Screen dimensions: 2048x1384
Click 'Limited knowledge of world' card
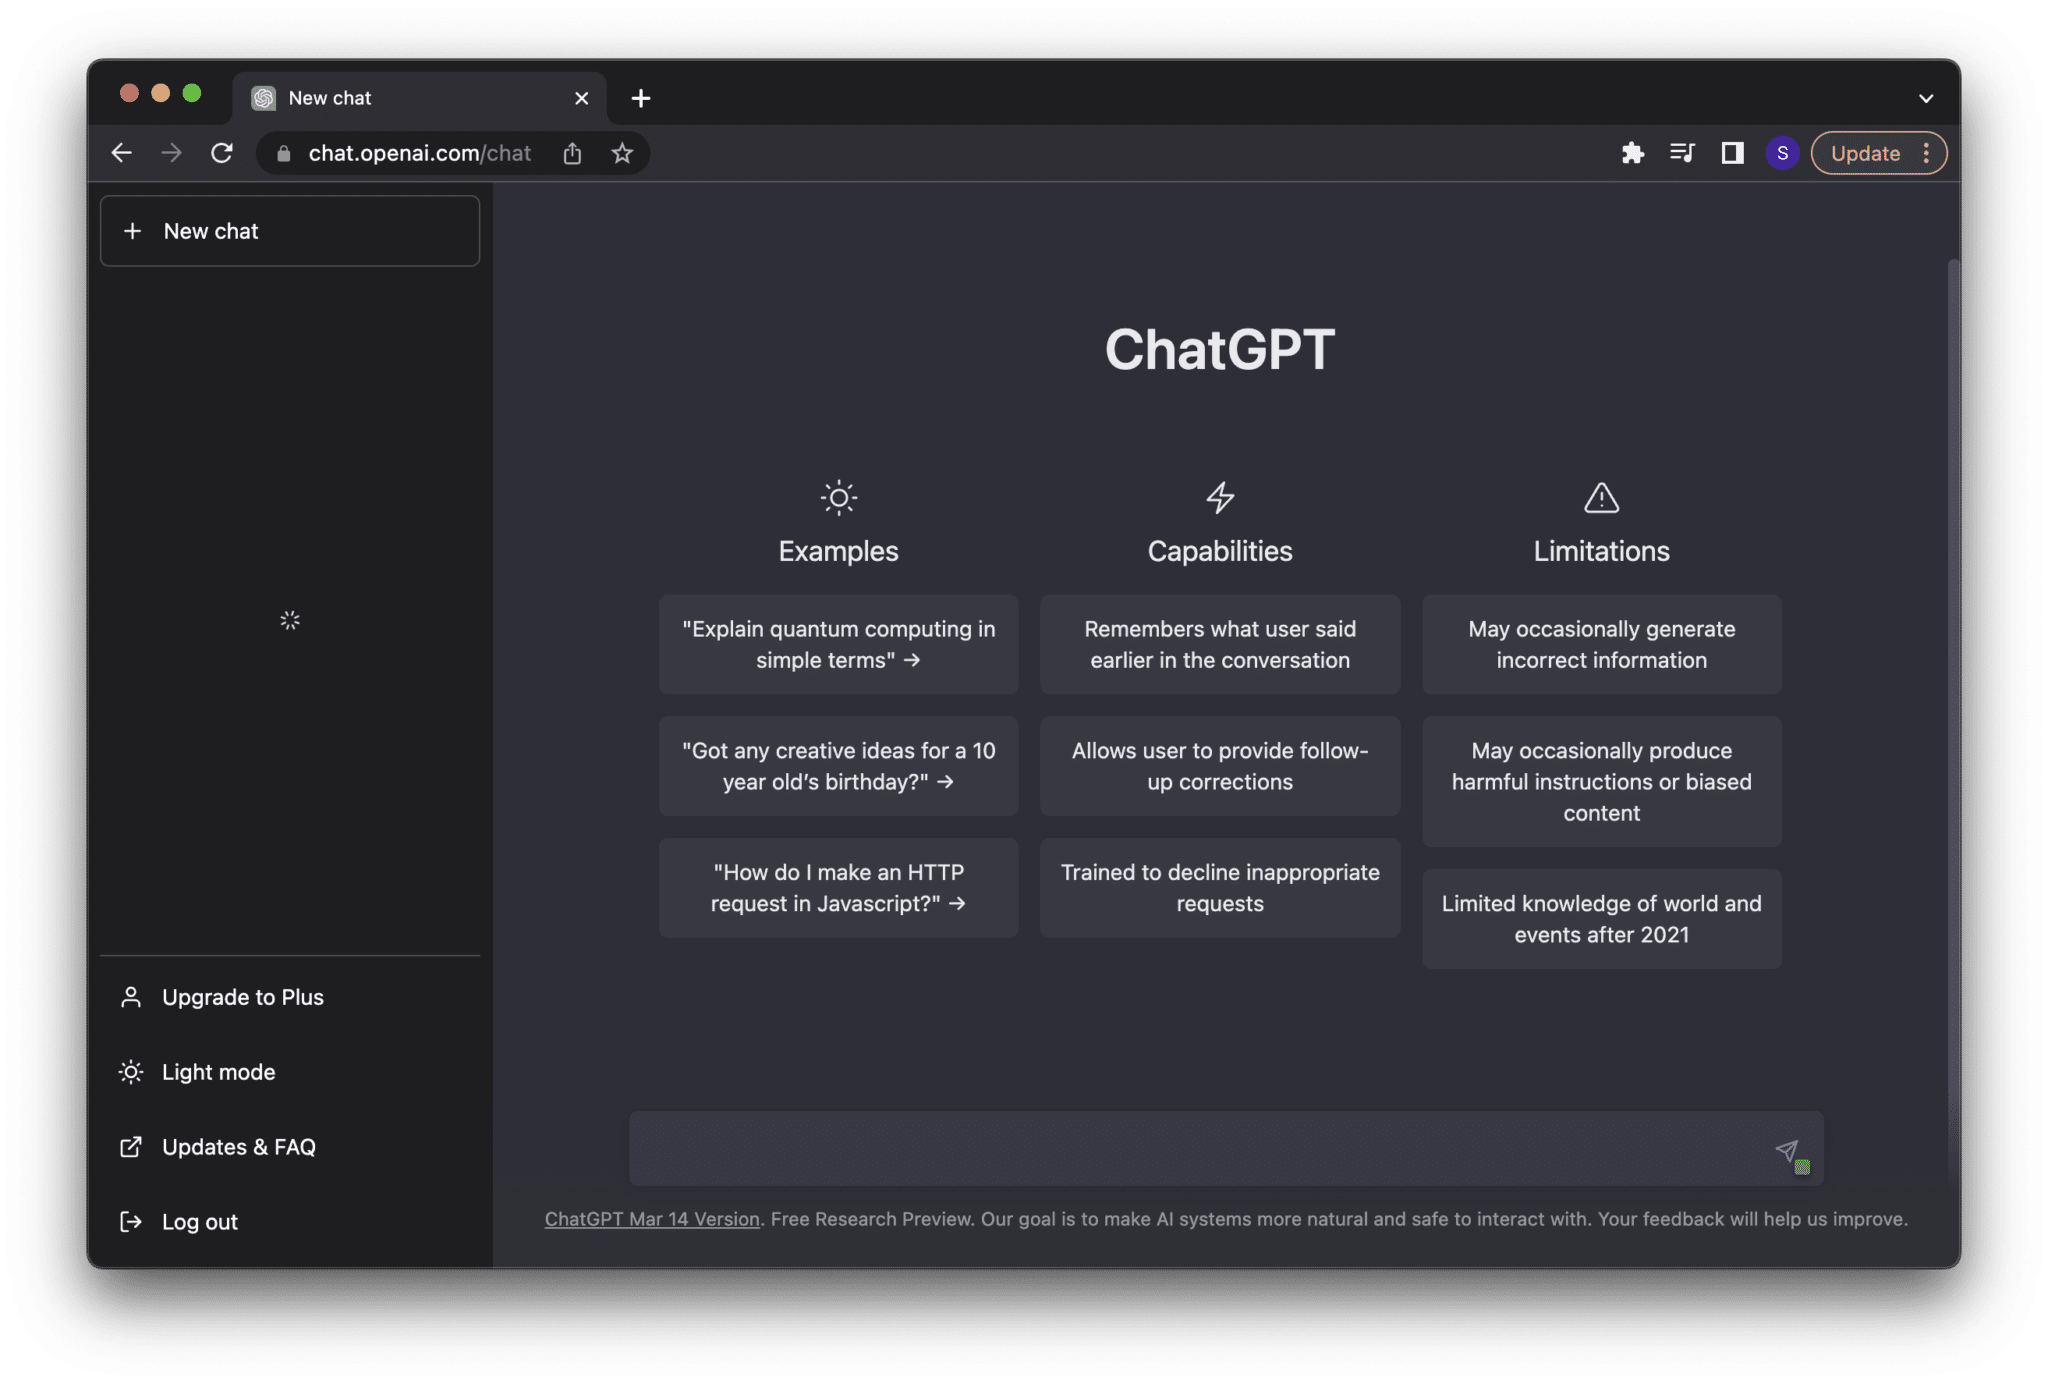[x=1602, y=919]
